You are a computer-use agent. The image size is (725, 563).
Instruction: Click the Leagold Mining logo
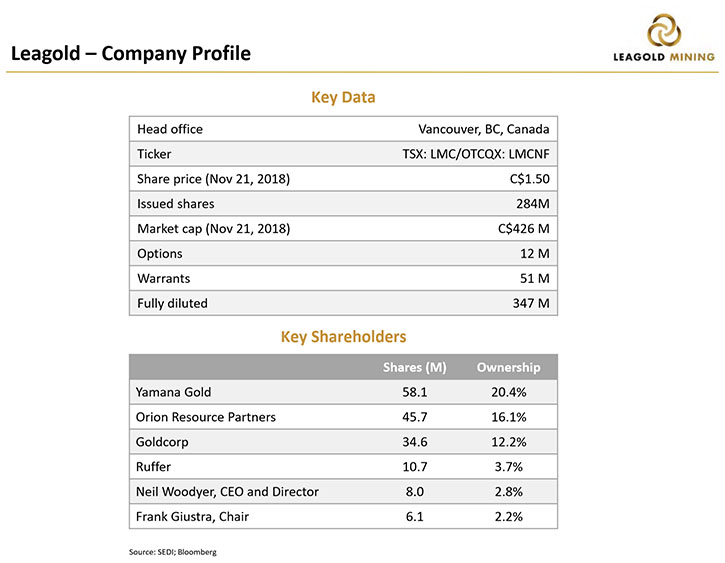(664, 37)
